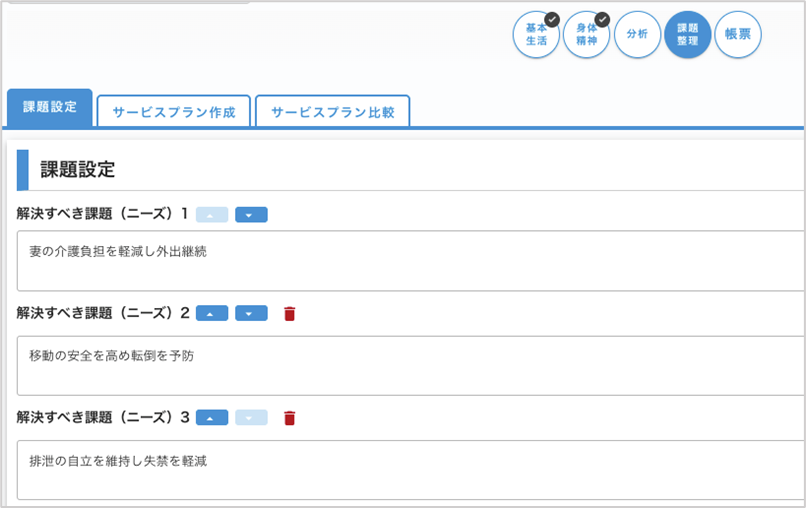Go to the 分析 step
The width and height of the screenshot is (806, 508).
pyautogui.click(x=637, y=35)
